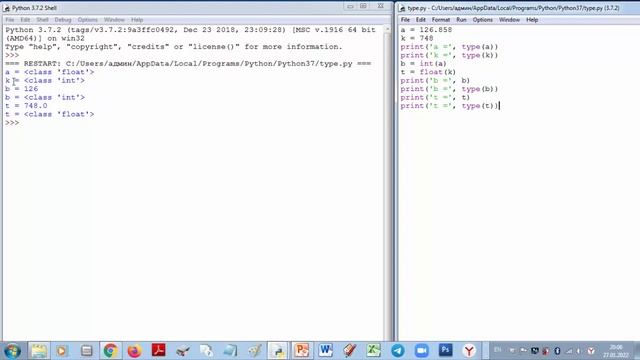Open File menu in Python Shell window
This screenshot has width=640, height=360.
click(10, 20)
